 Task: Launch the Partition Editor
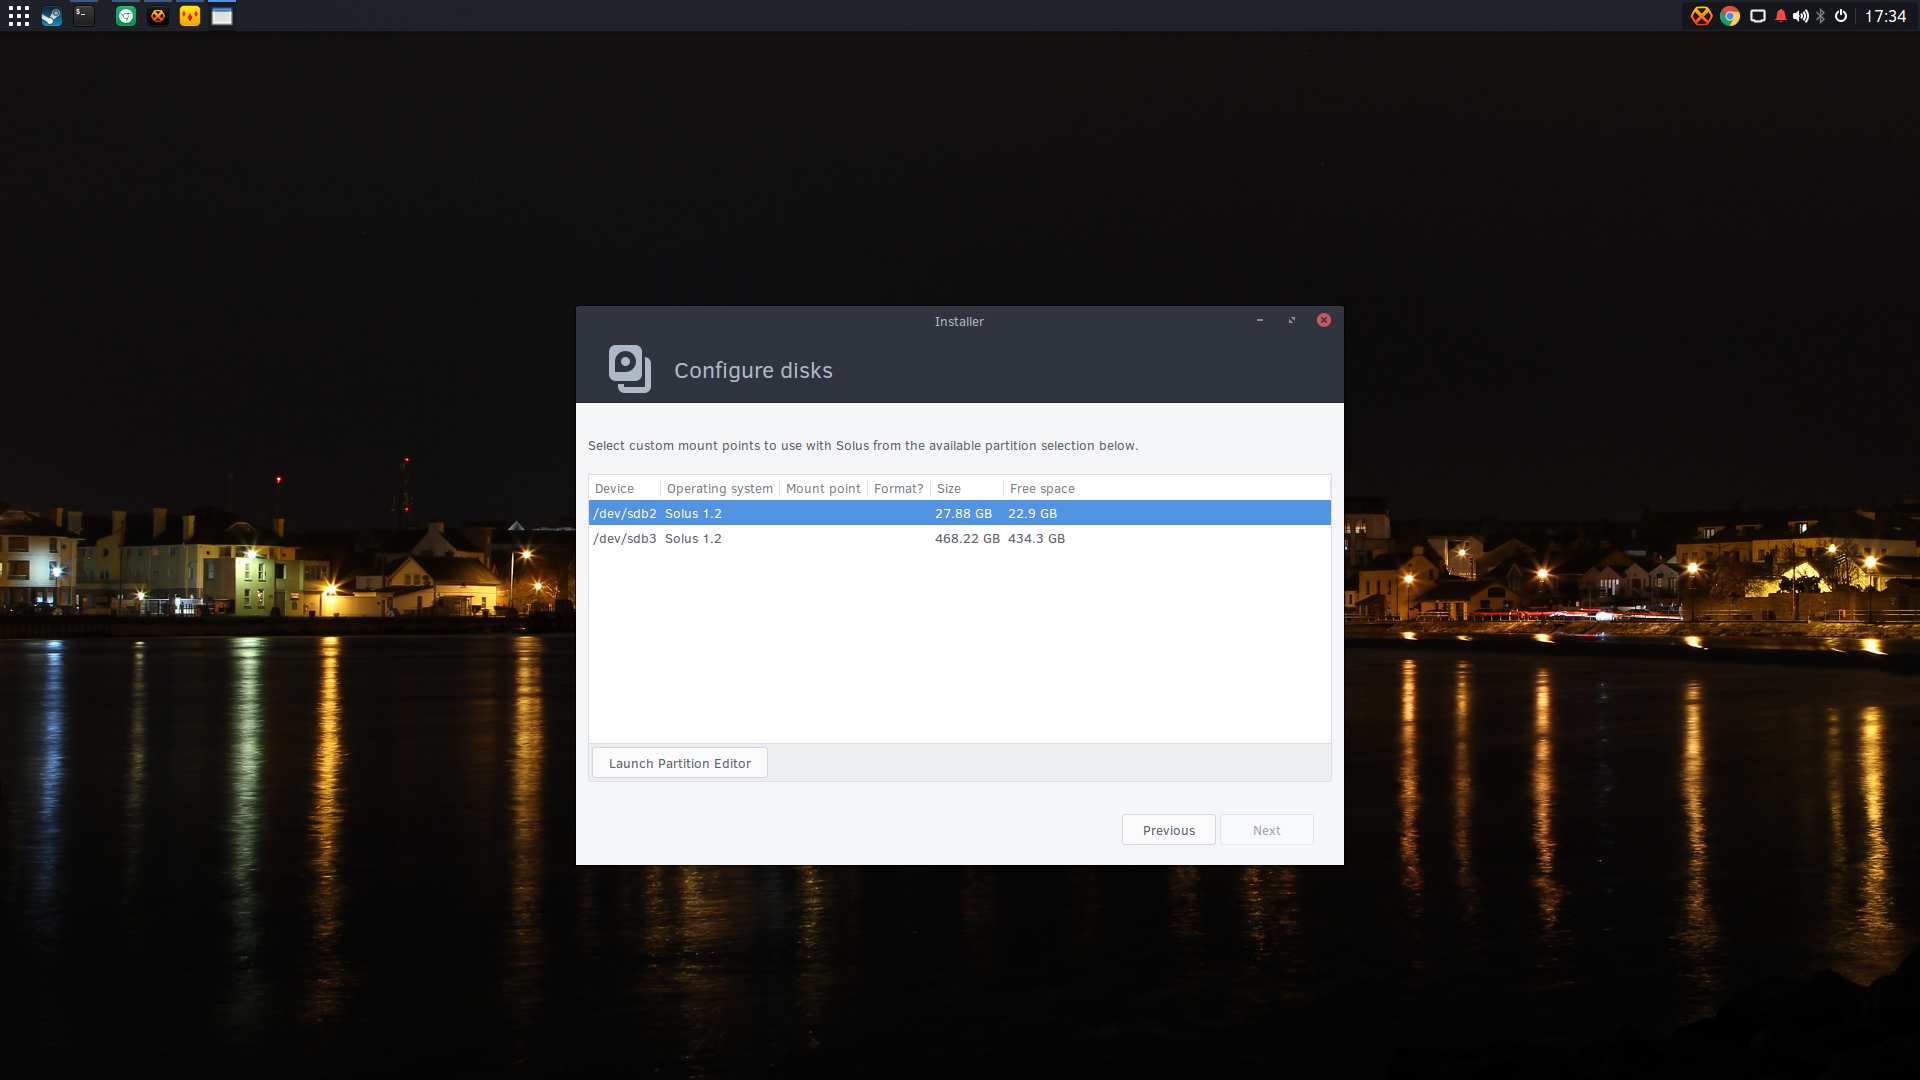click(680, 763)
